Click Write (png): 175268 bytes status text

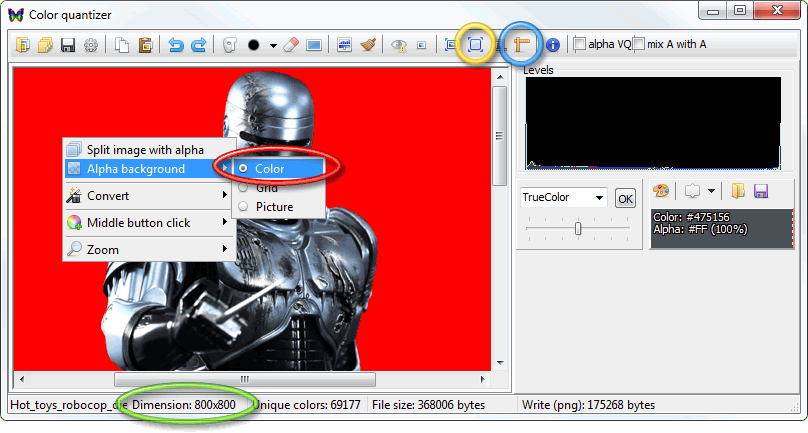click(588, 405)
